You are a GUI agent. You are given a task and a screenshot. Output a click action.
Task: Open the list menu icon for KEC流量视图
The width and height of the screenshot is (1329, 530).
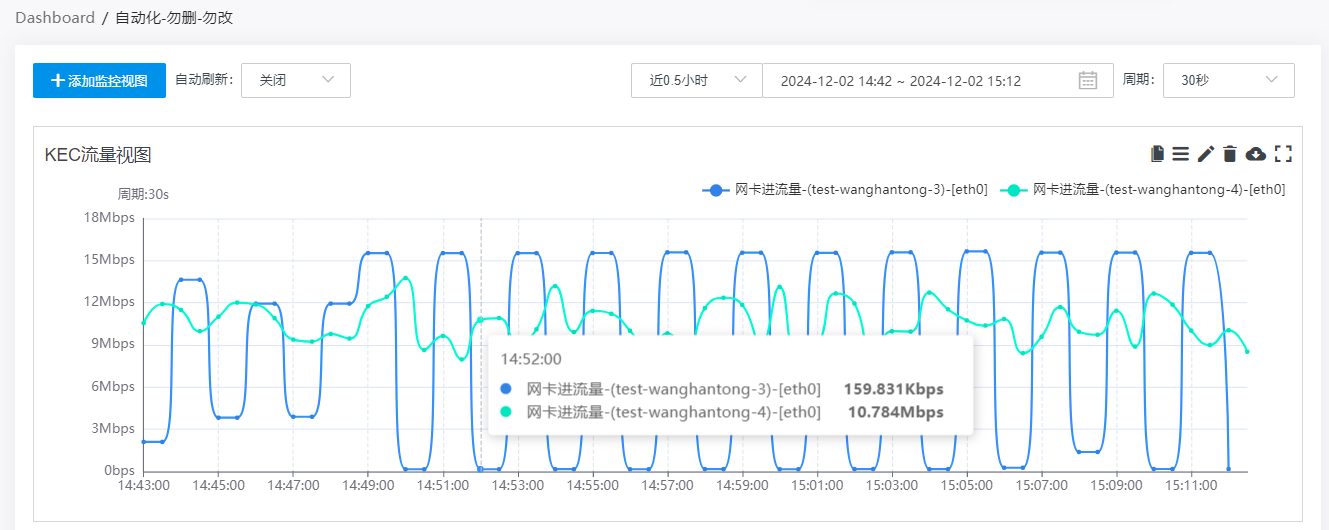click(x=1181, y=154)
